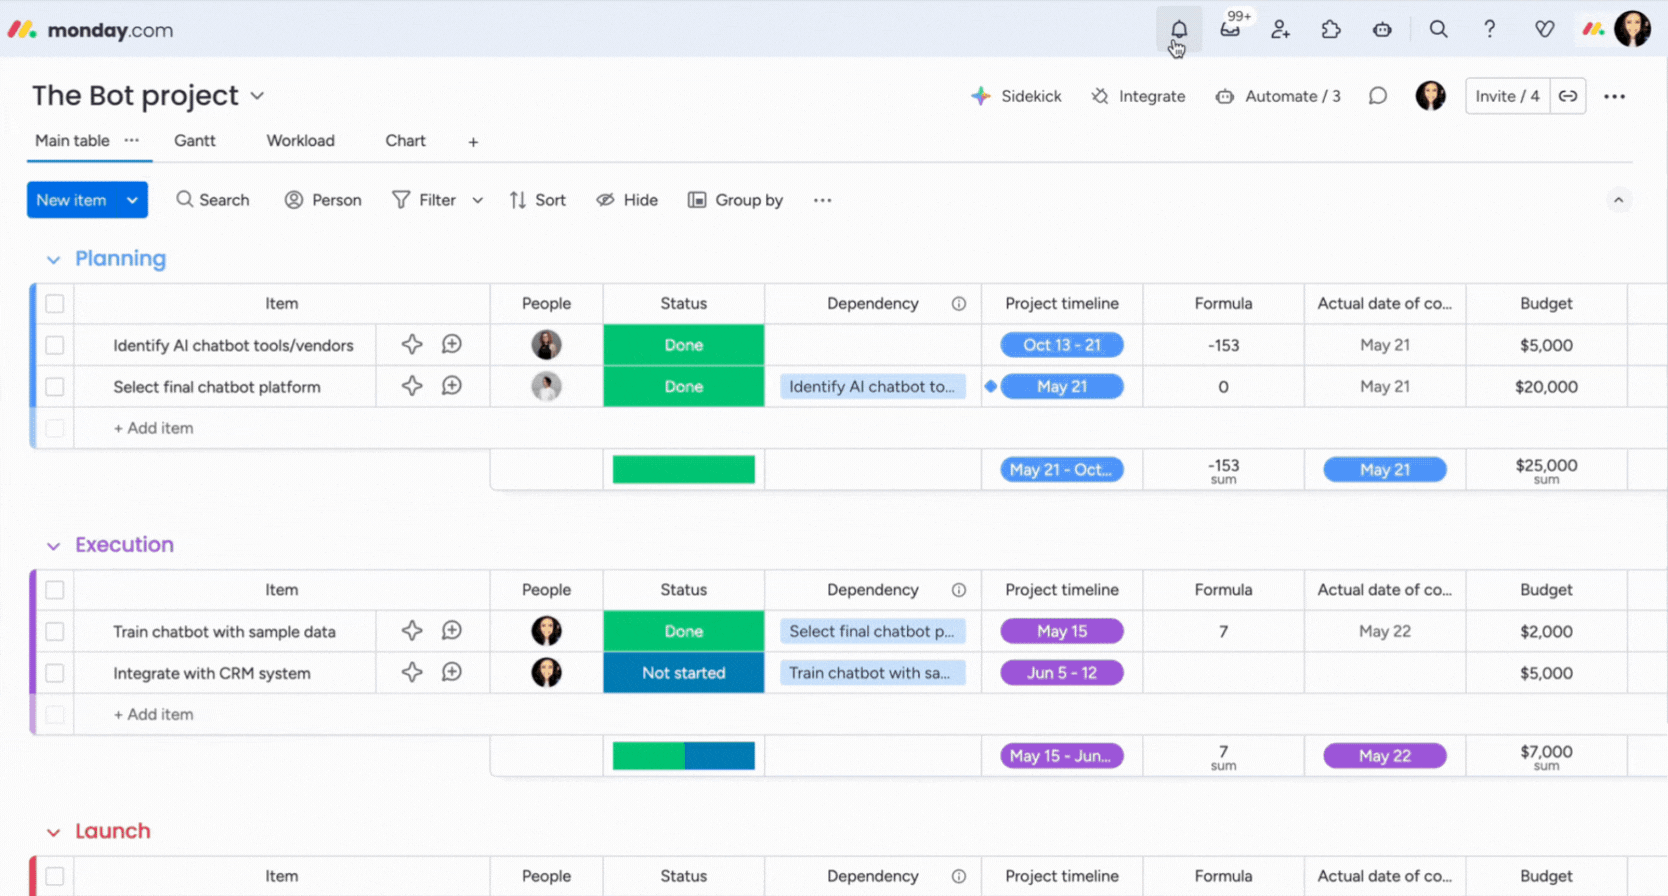1668x896 pixels.
Task: Click the magnifier search icon in top bar
Action: coord(1438,29)
